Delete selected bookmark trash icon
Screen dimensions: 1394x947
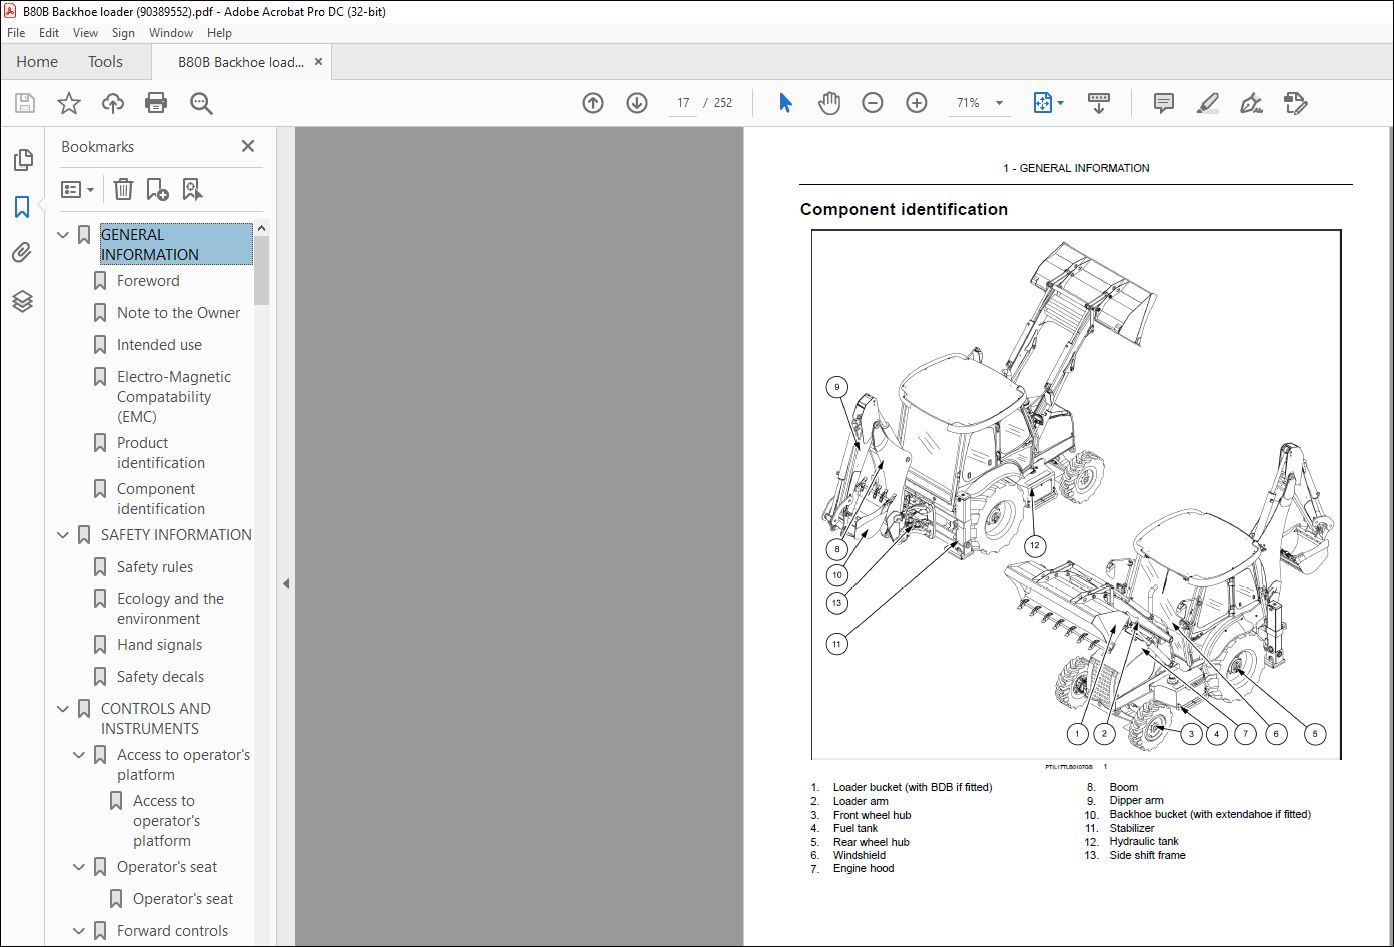point(123,189)
